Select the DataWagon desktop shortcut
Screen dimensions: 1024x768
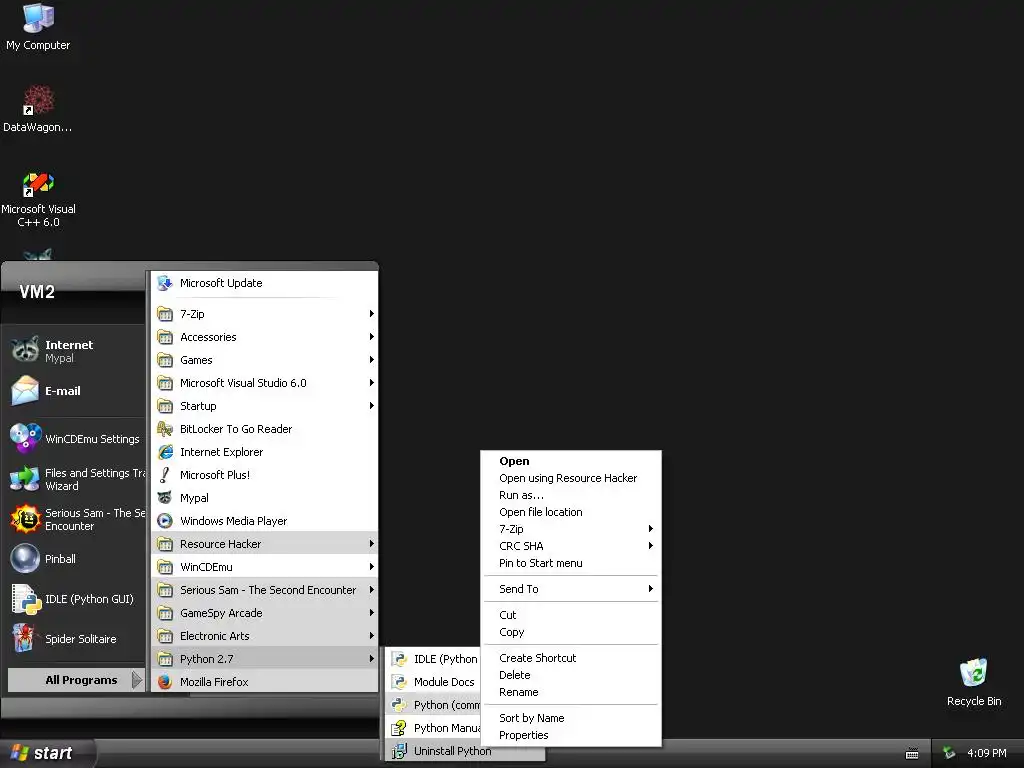click(38, 109)
